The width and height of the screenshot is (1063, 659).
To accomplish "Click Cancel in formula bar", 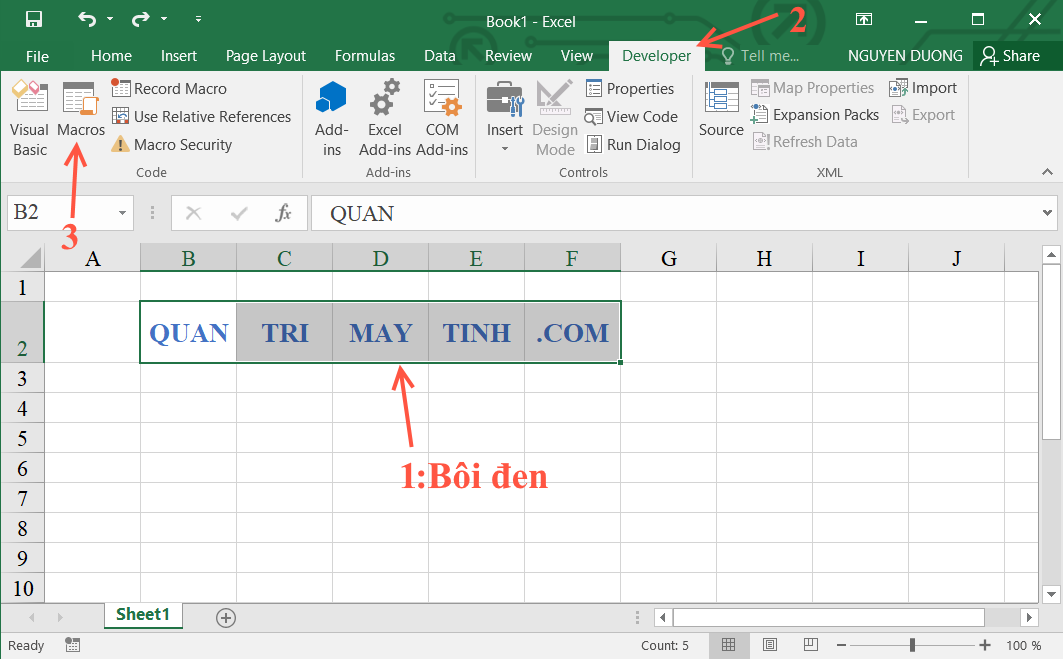I will [193, 214].
